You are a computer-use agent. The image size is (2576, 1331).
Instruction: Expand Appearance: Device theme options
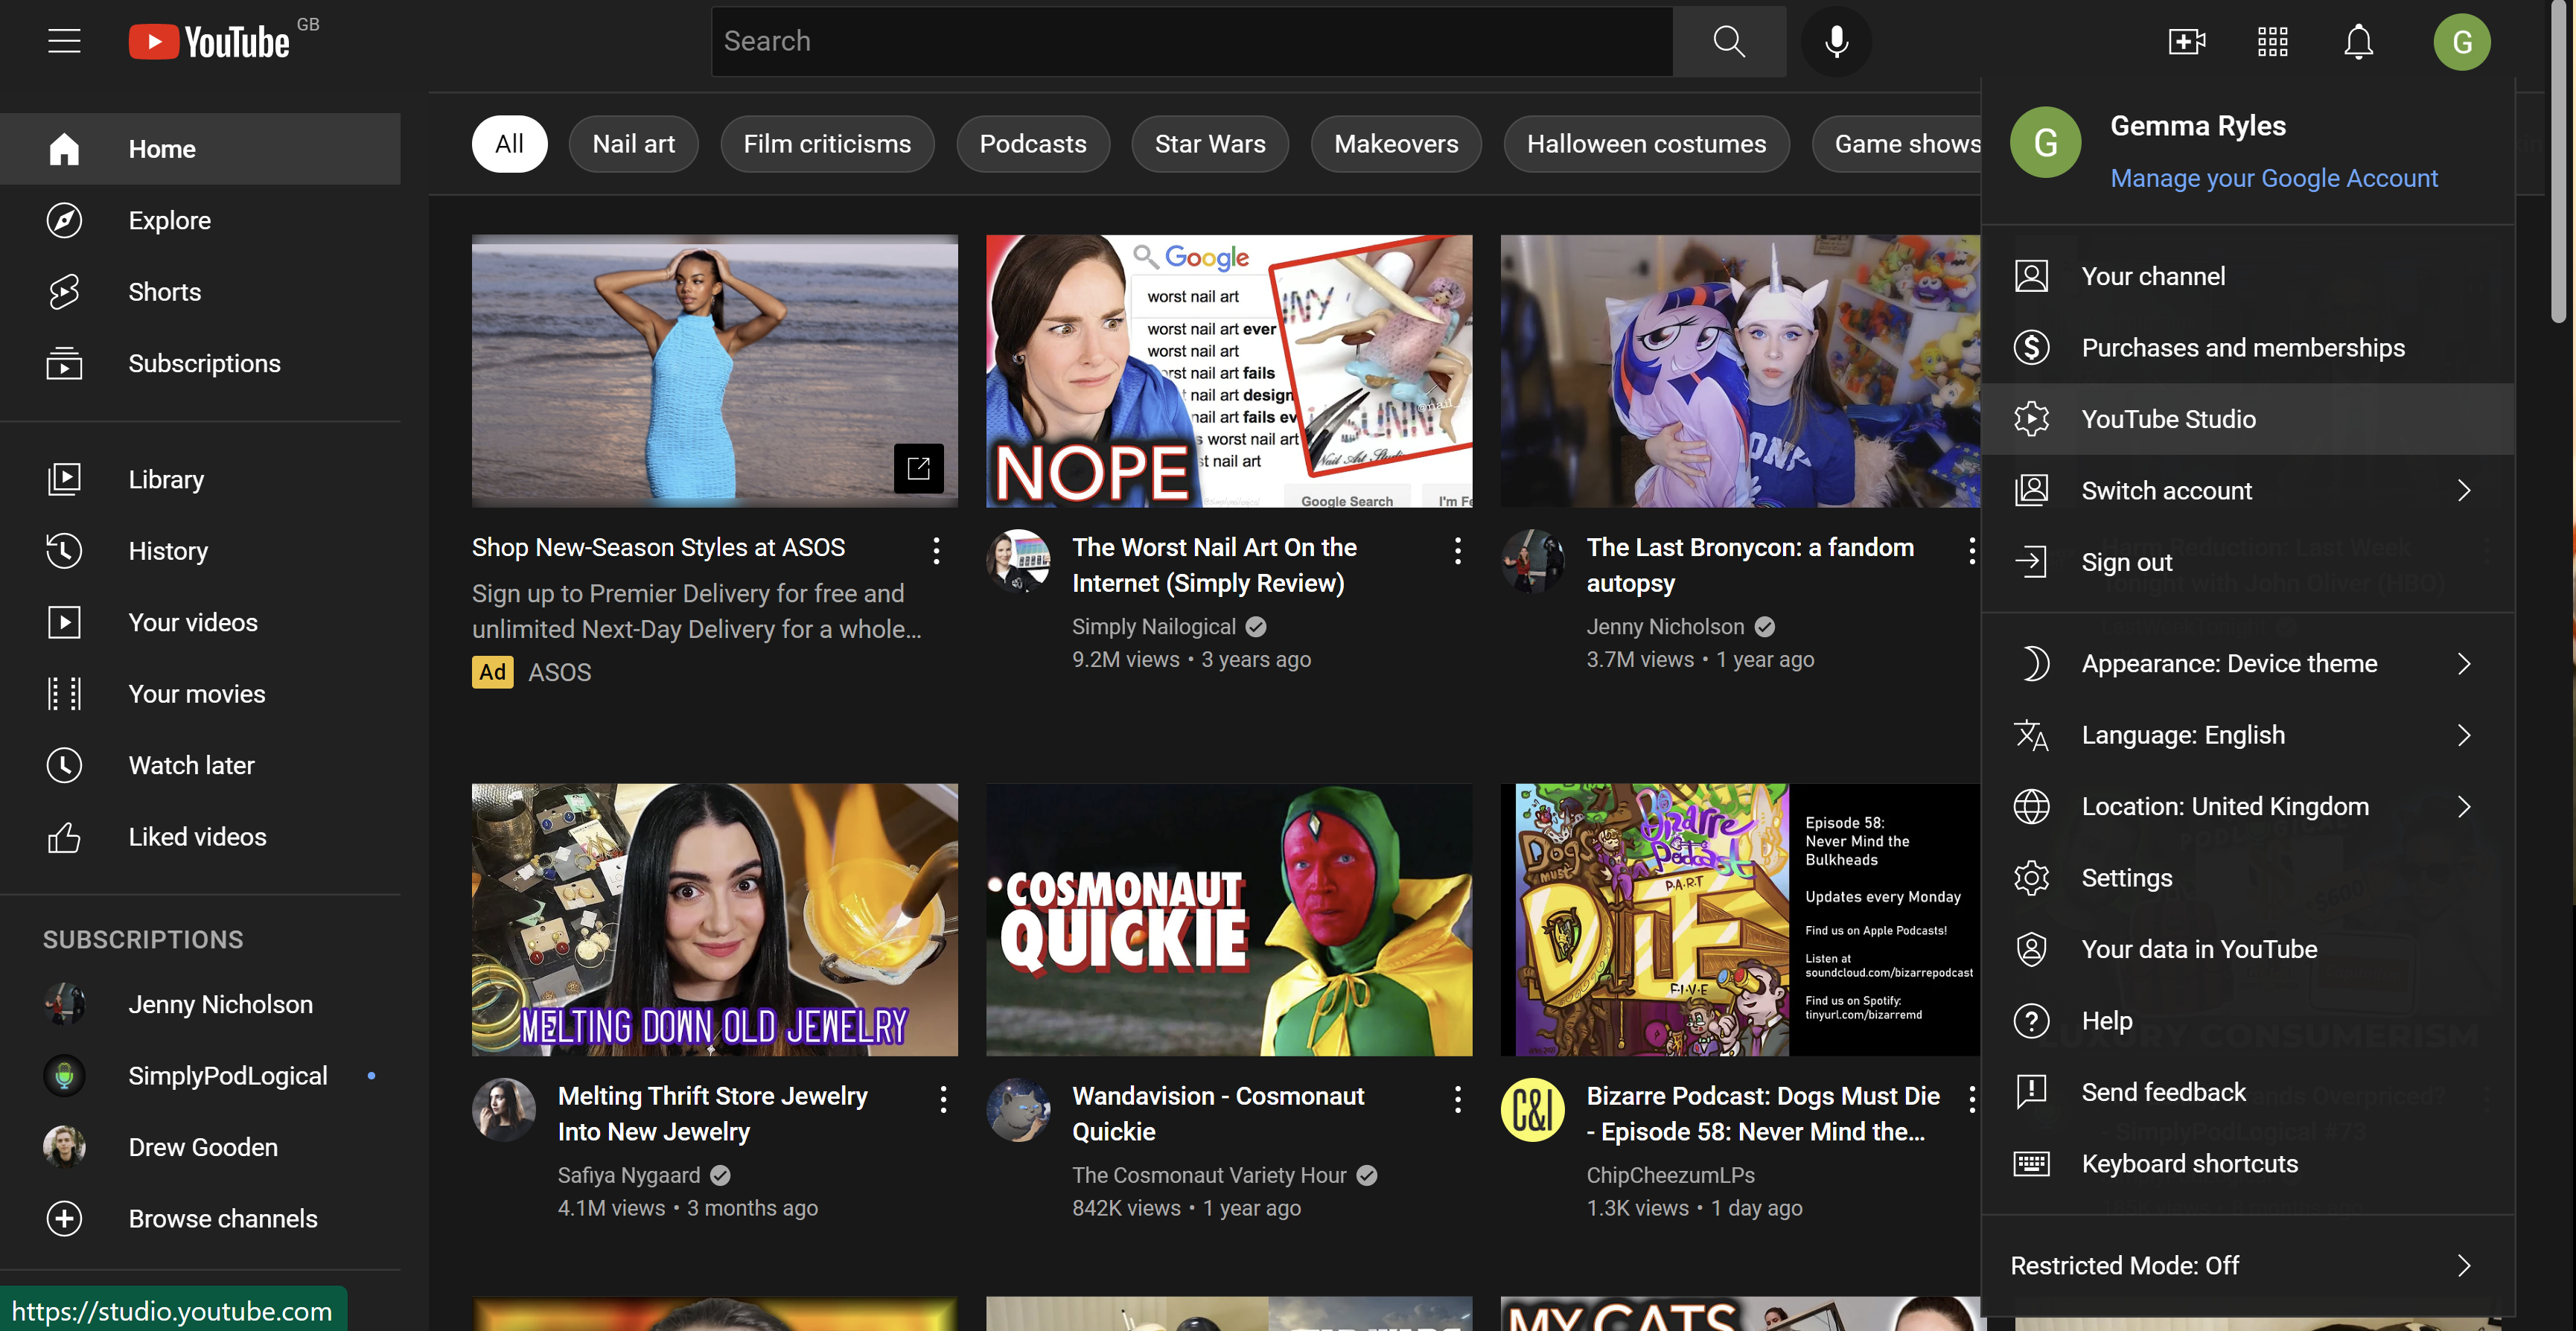pyautogui.click(x=2248, y=664)
